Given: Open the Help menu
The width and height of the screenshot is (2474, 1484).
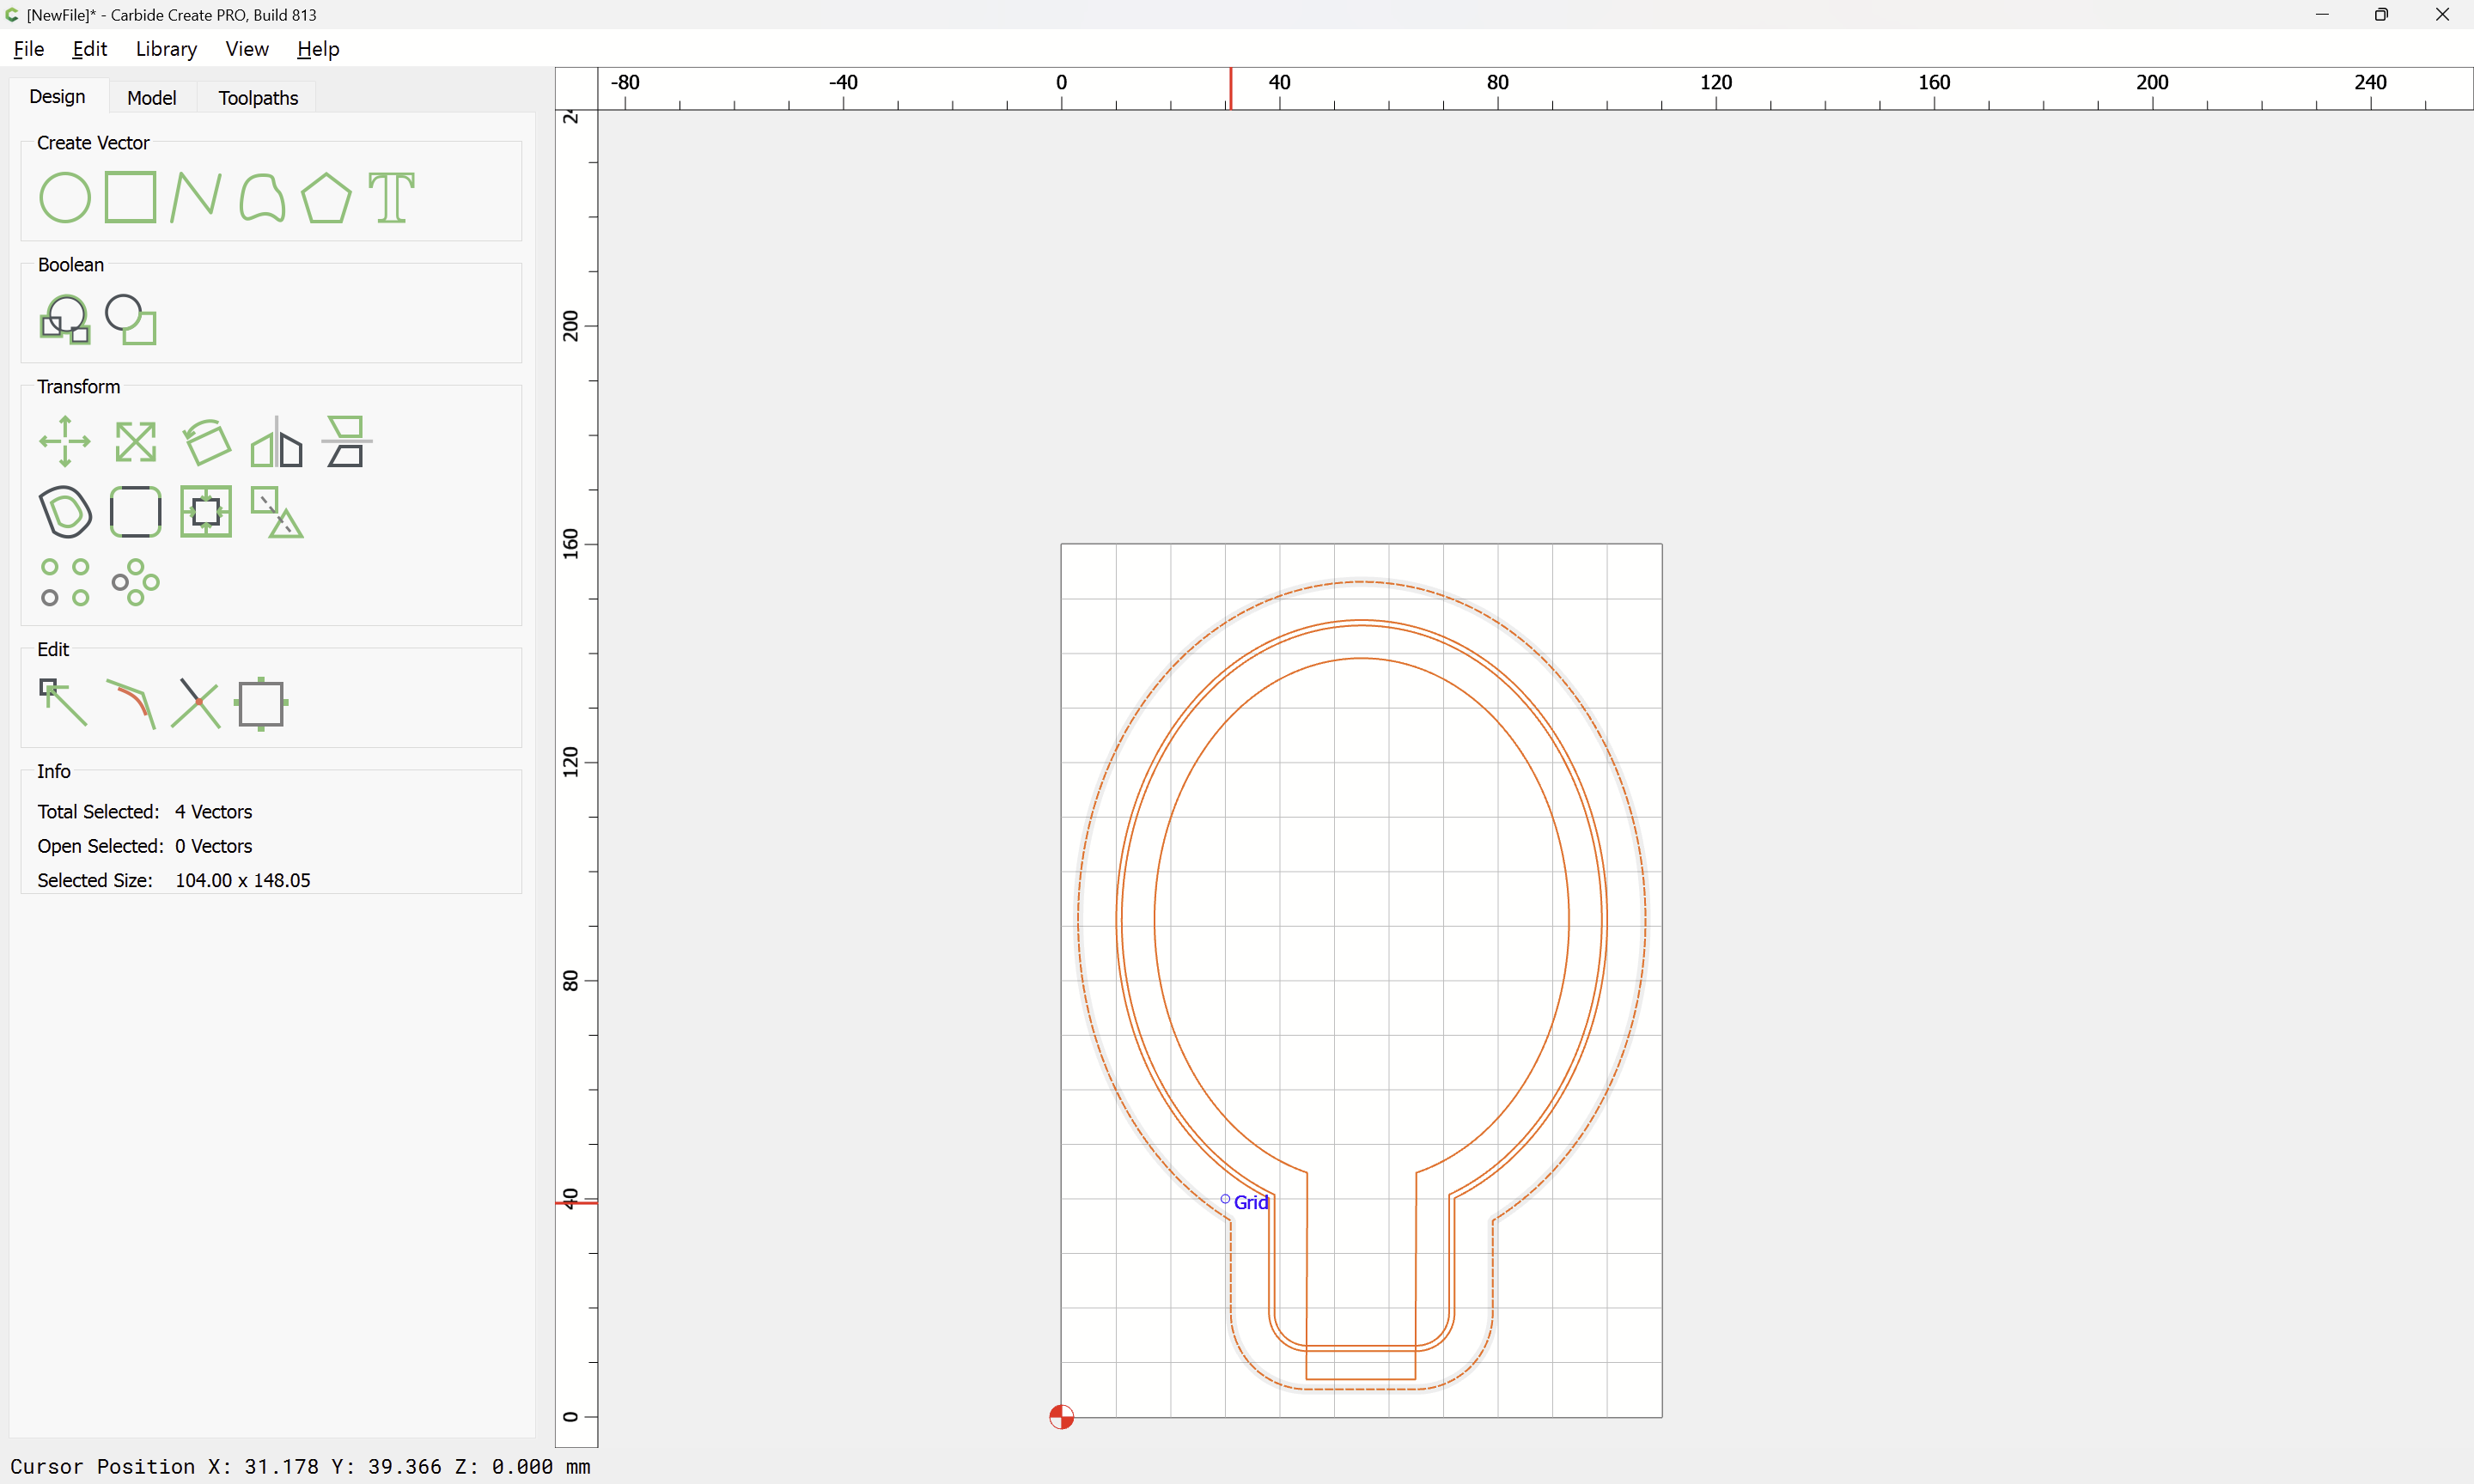Looking at the screenshot, I should pyautogui.click(x=318, y=48).
